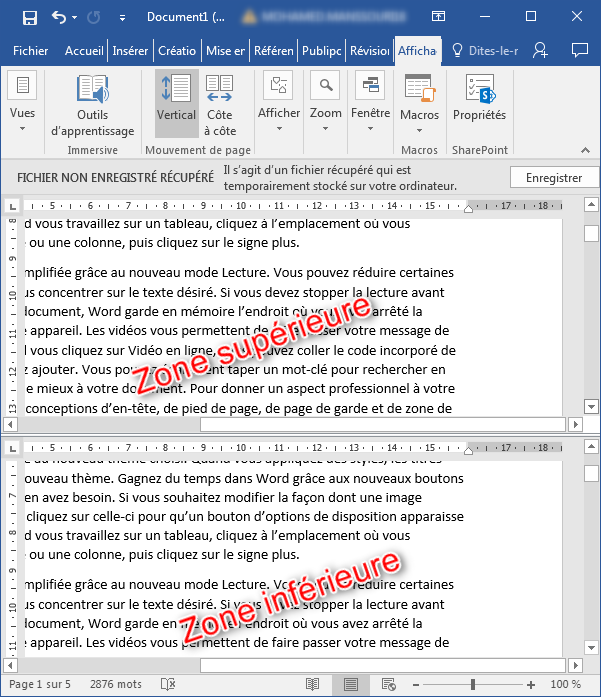Click text 'signe plus' in upper pane
The height and width of the screenshot is (697, 601).
pos(269,243)
